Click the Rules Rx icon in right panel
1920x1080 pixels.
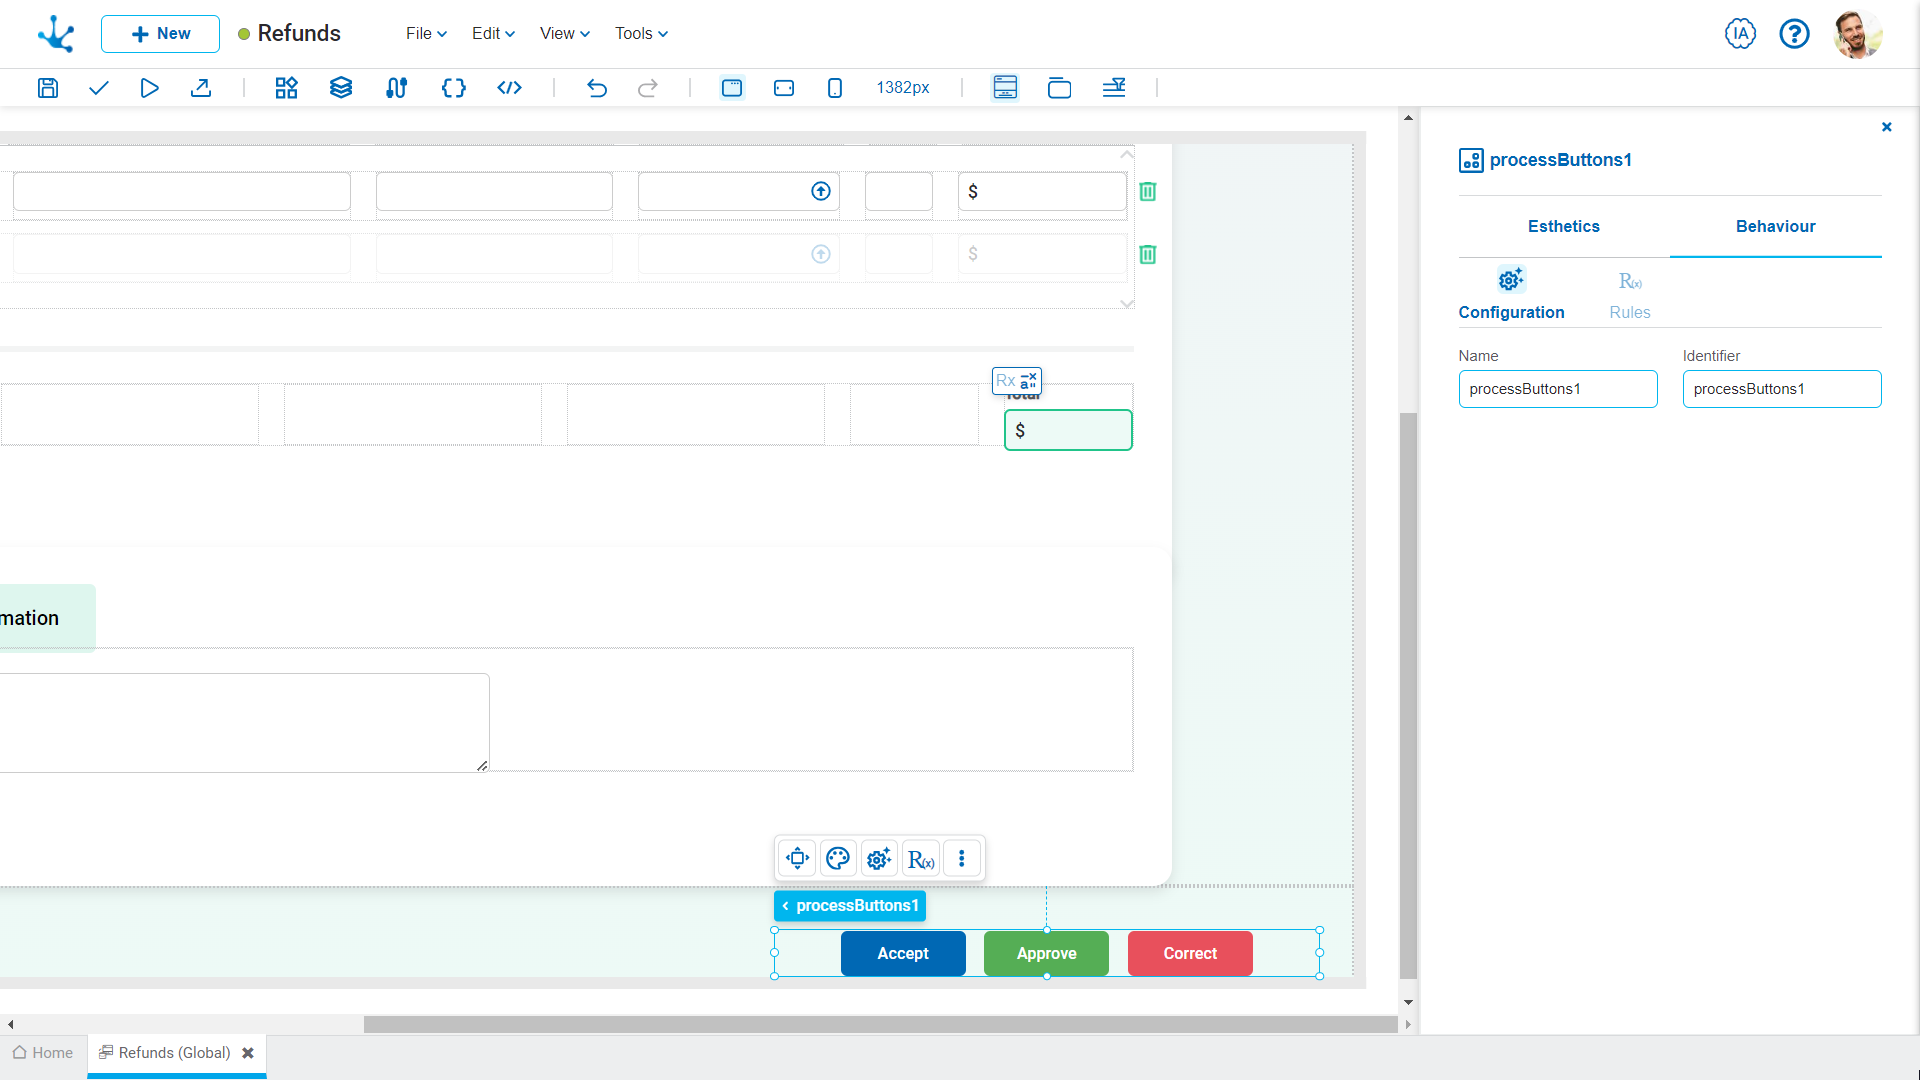point(1630,280)
